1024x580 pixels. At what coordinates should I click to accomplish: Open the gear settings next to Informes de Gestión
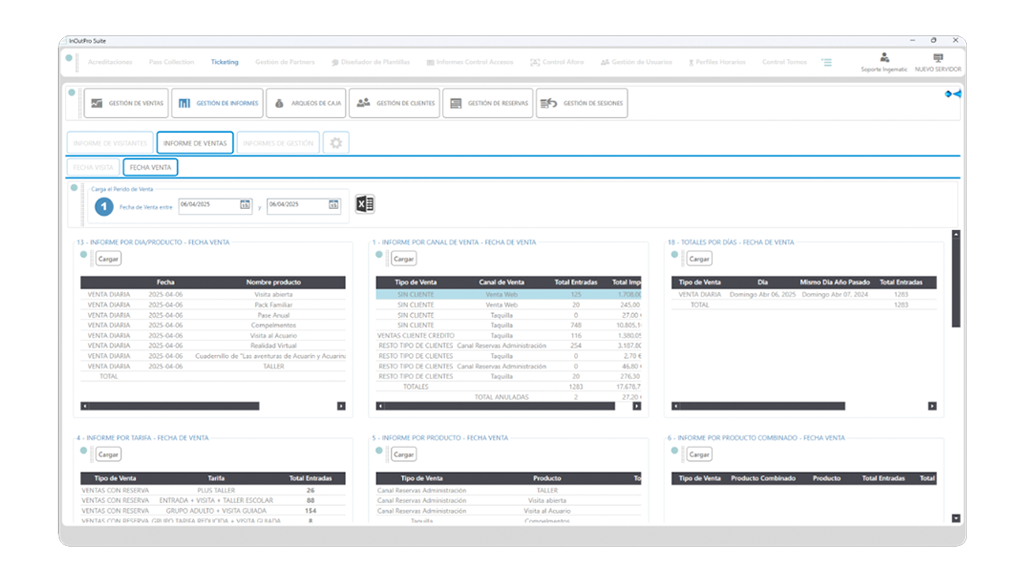(337, 143)
